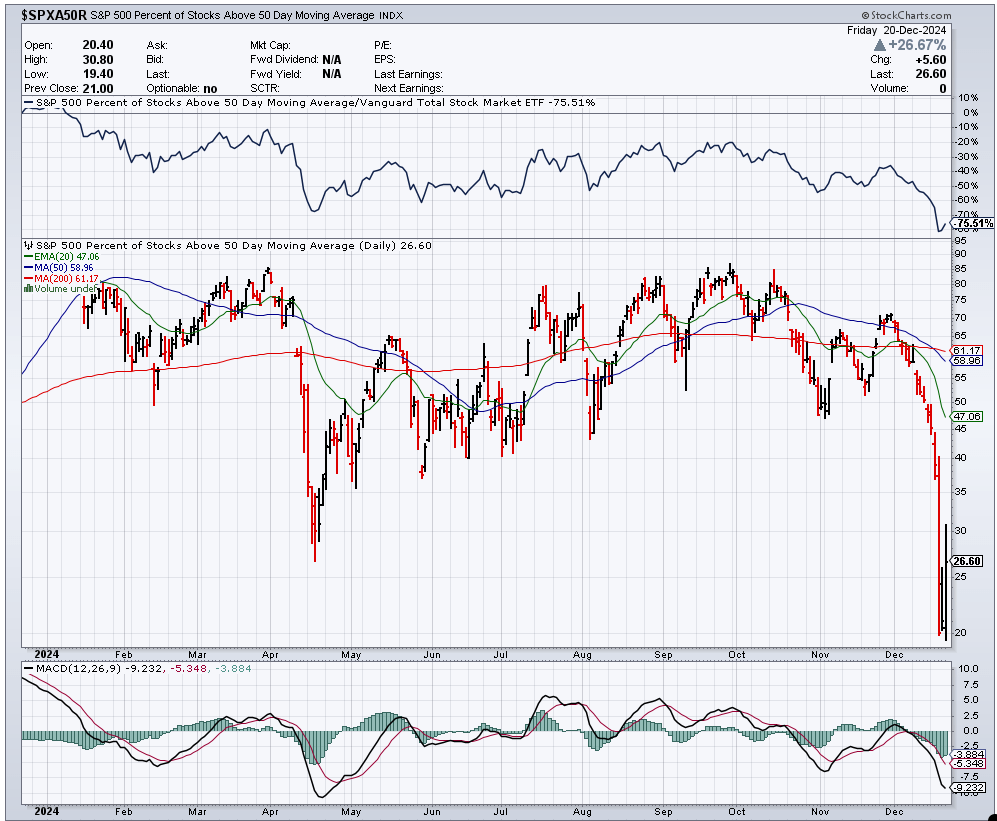Click the OHLC bar icon beside main chart title
This screenshot has height=821, width=997.
[28, 245]
